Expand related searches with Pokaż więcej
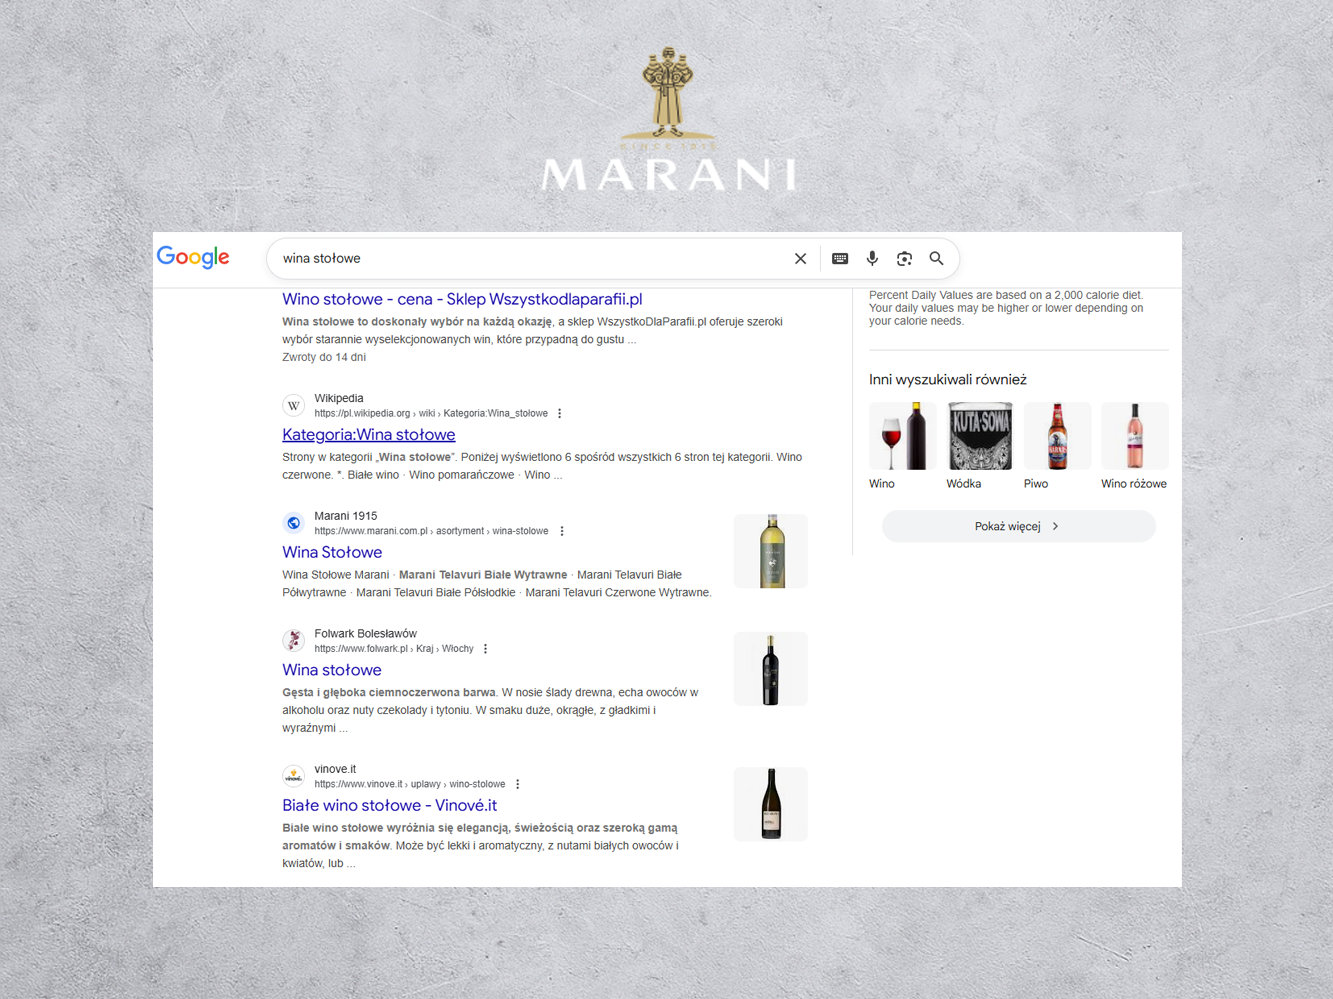Viewport: 1333px width, 999px height. [x=1018, y=526]
